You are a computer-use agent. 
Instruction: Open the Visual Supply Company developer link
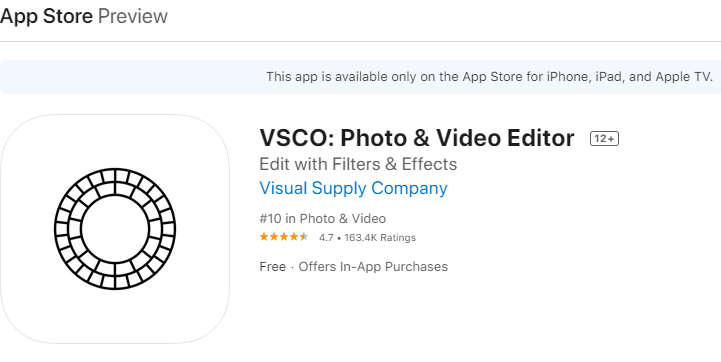(x=353, y=188)
